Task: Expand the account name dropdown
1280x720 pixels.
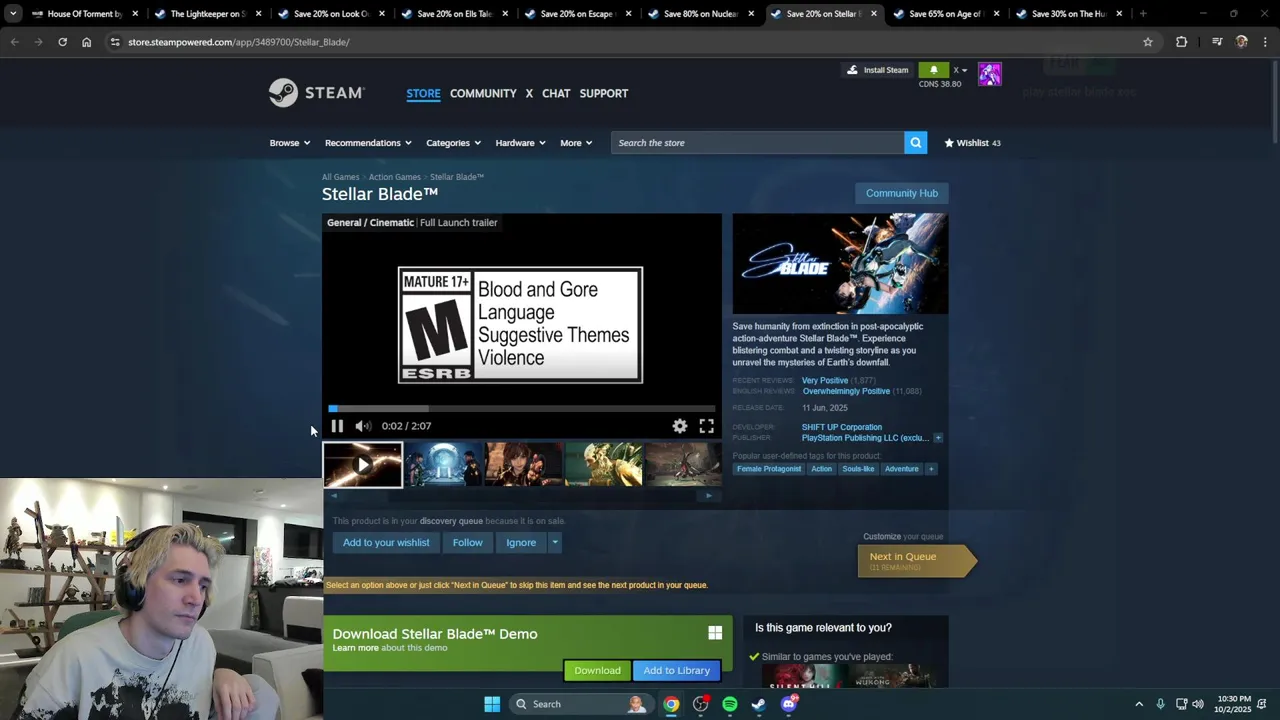Action: click(960, 70)
